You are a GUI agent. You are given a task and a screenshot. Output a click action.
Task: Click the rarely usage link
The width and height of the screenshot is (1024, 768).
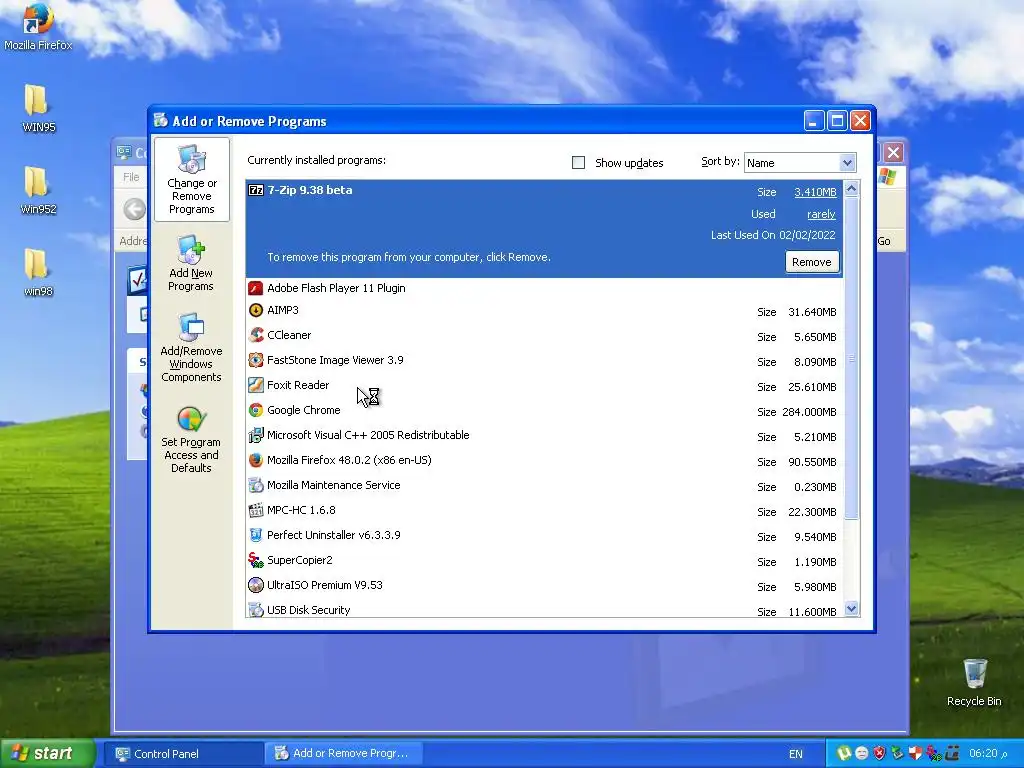point(821,214)
